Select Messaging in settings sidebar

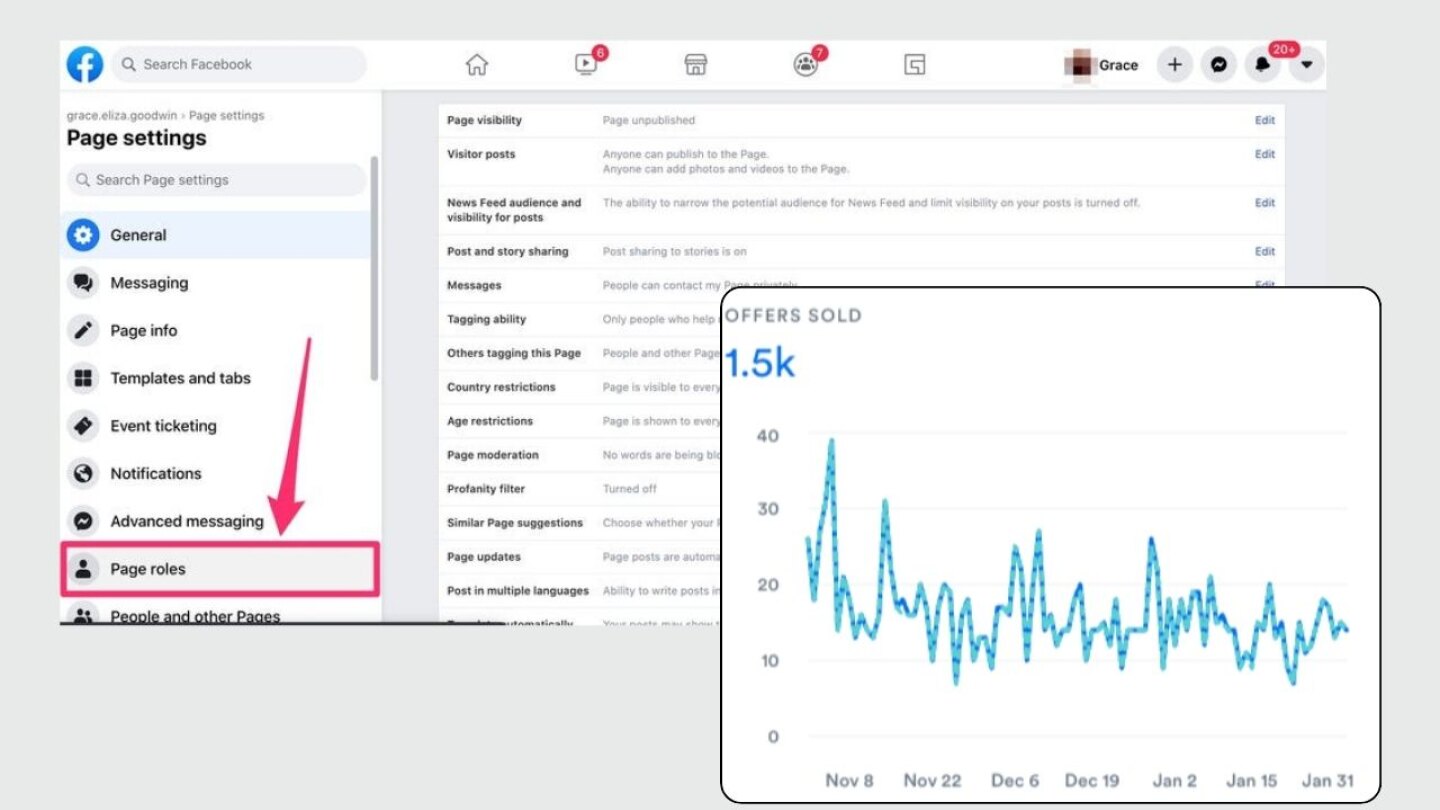pos(216,283)
